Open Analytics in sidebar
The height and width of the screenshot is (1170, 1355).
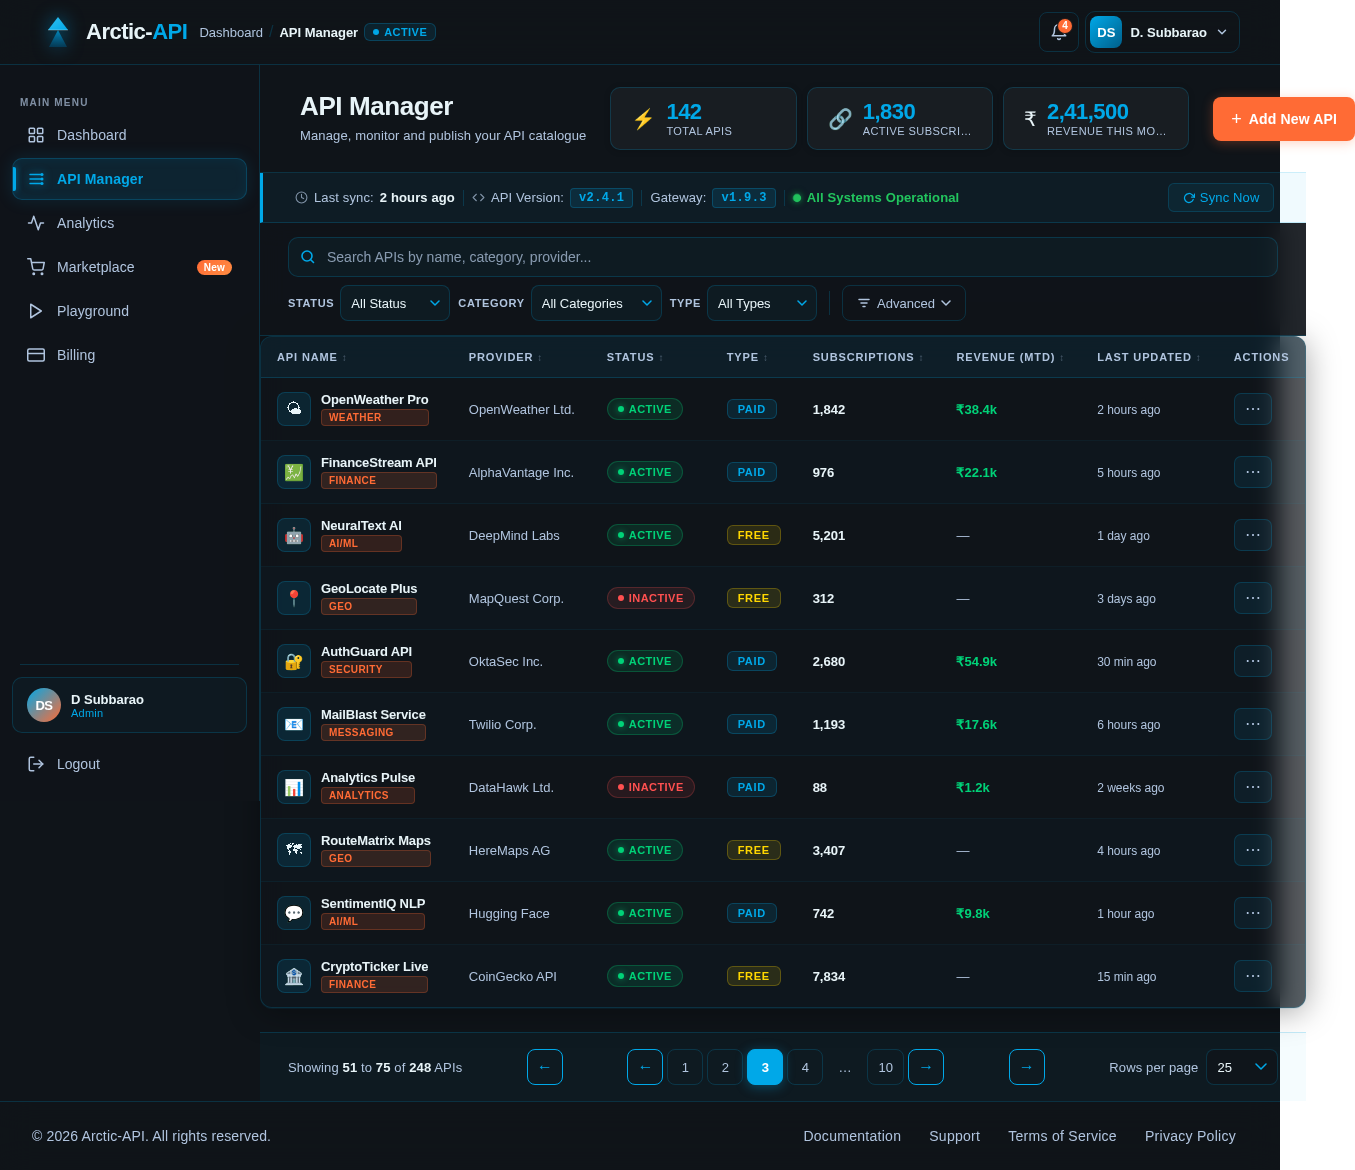(x=129, y=223)
